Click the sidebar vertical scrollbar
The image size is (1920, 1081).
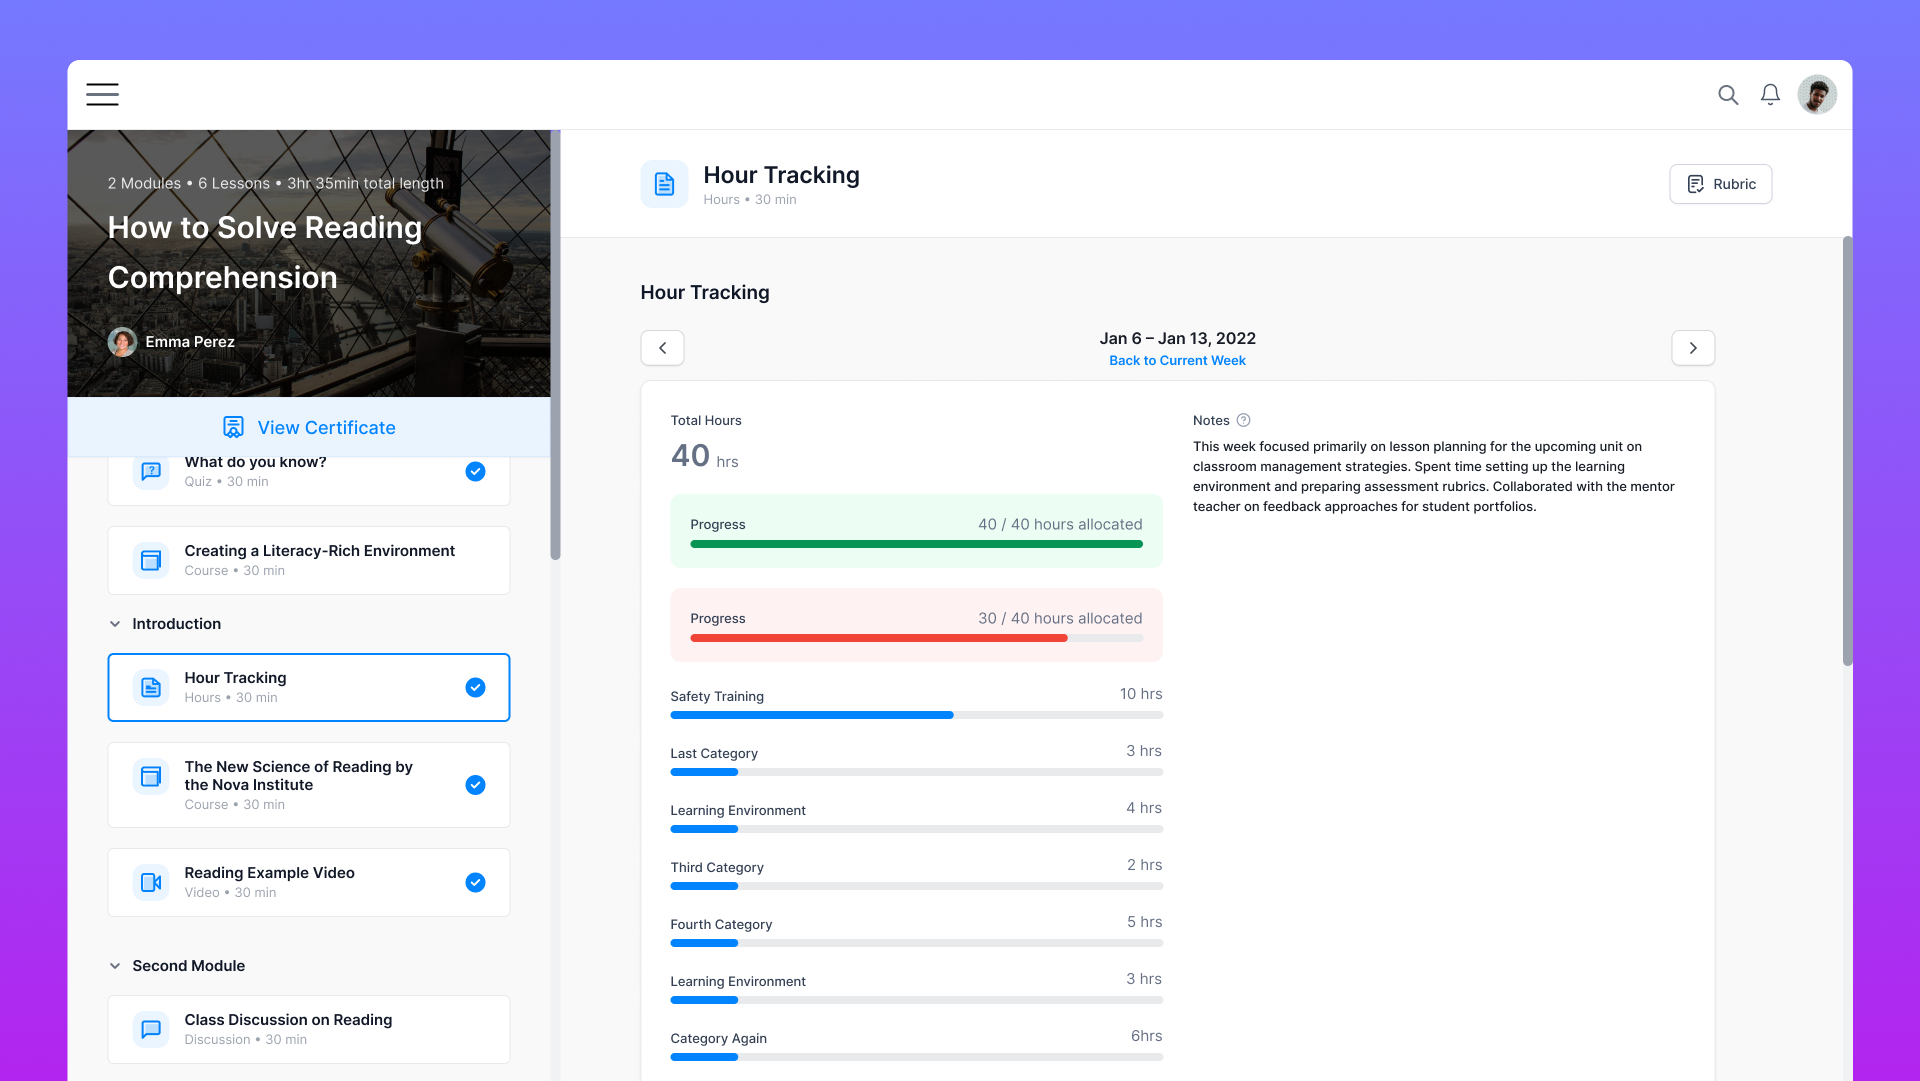pyautogui.click(x=555, y=345)
